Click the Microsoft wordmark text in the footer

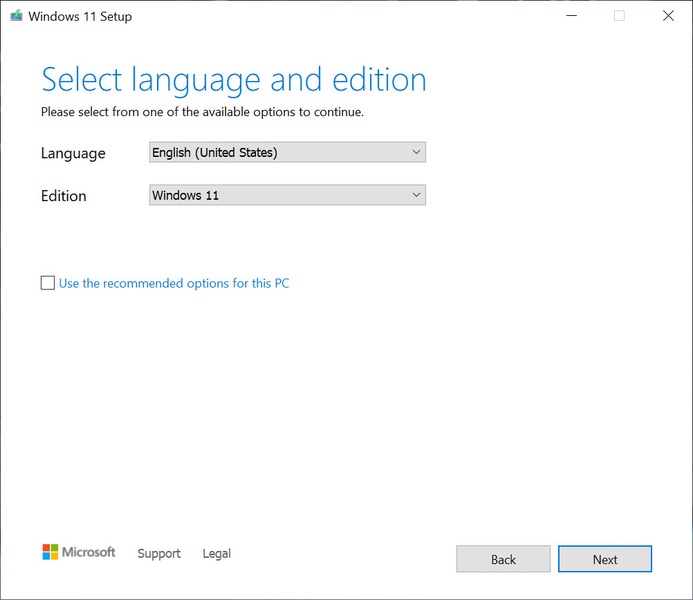tap(89, 552)
